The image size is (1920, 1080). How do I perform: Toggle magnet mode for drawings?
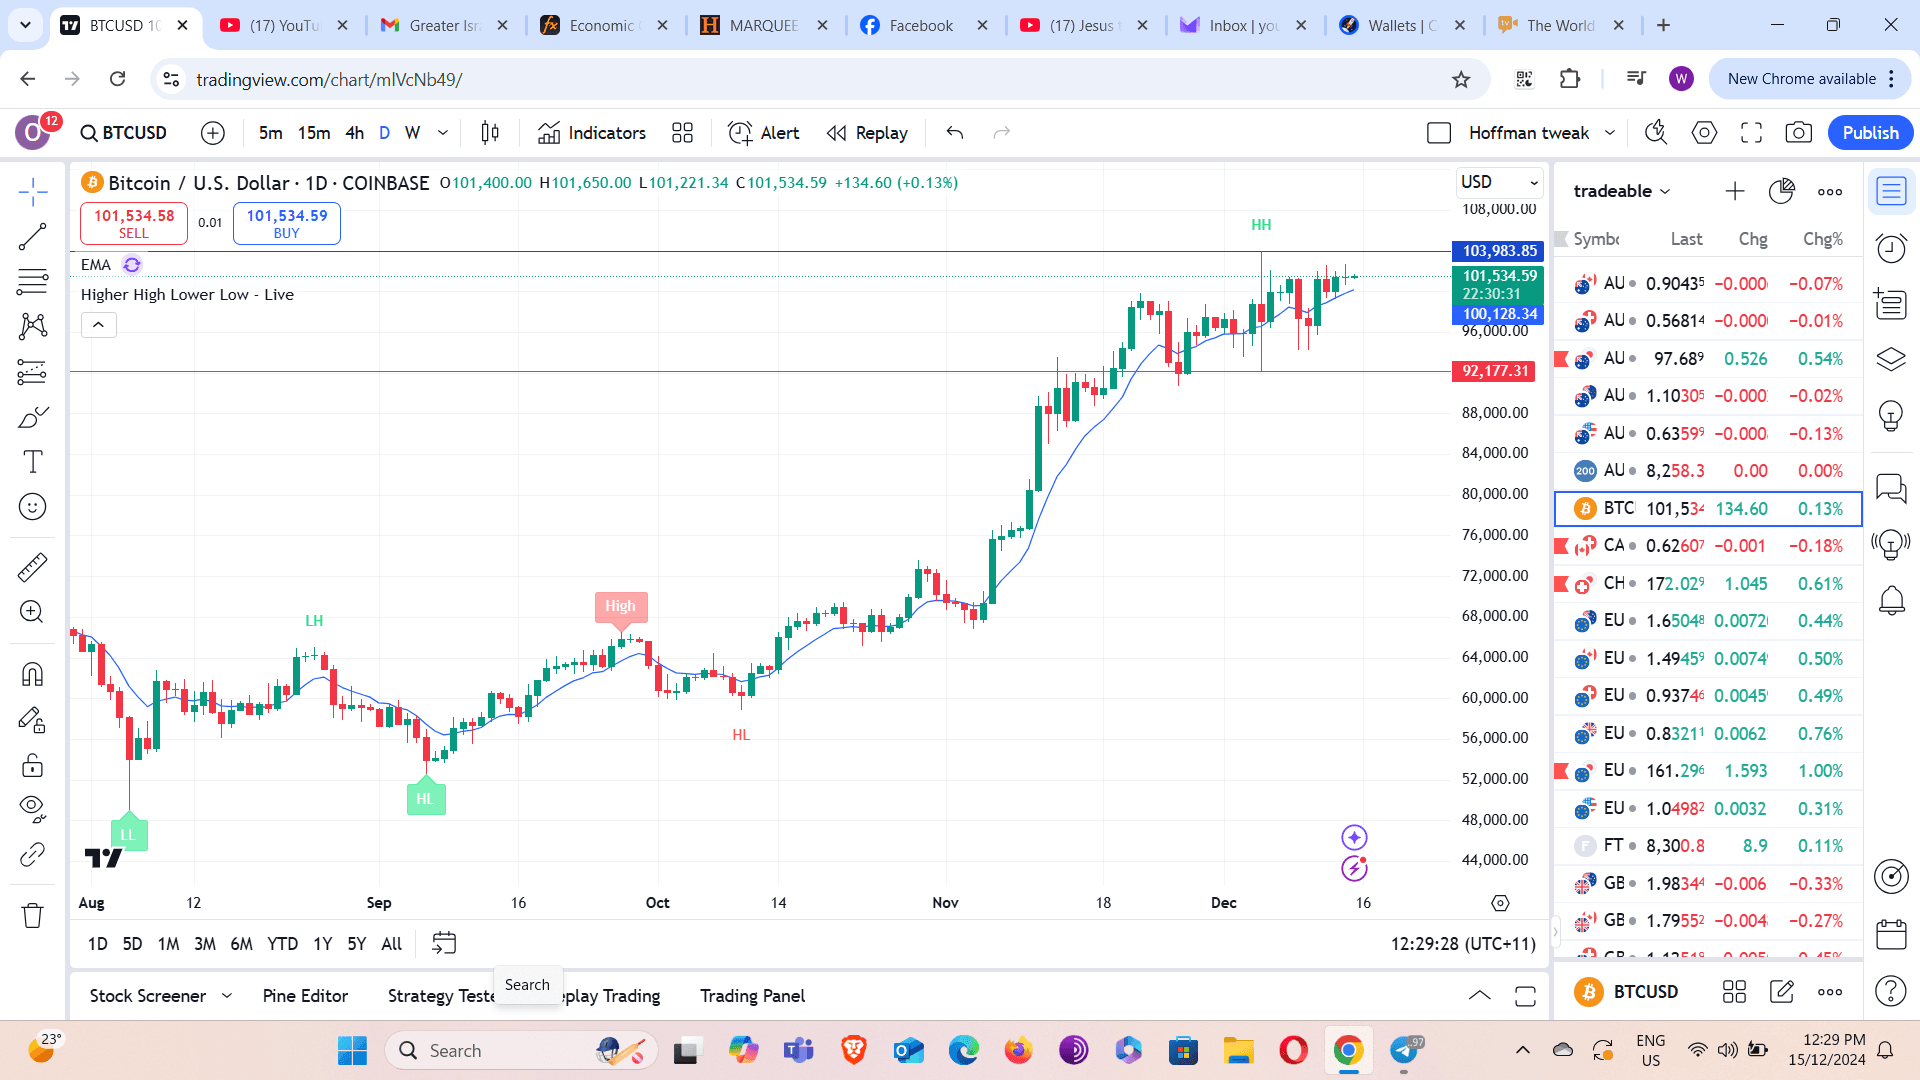[33, 675]
